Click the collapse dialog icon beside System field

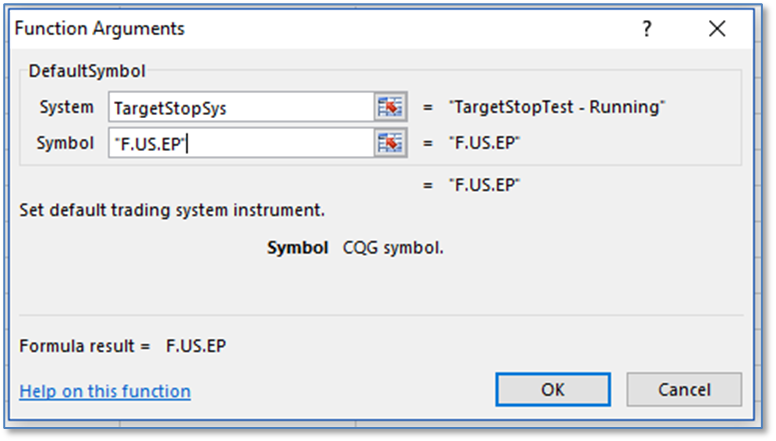pos(388,107)
